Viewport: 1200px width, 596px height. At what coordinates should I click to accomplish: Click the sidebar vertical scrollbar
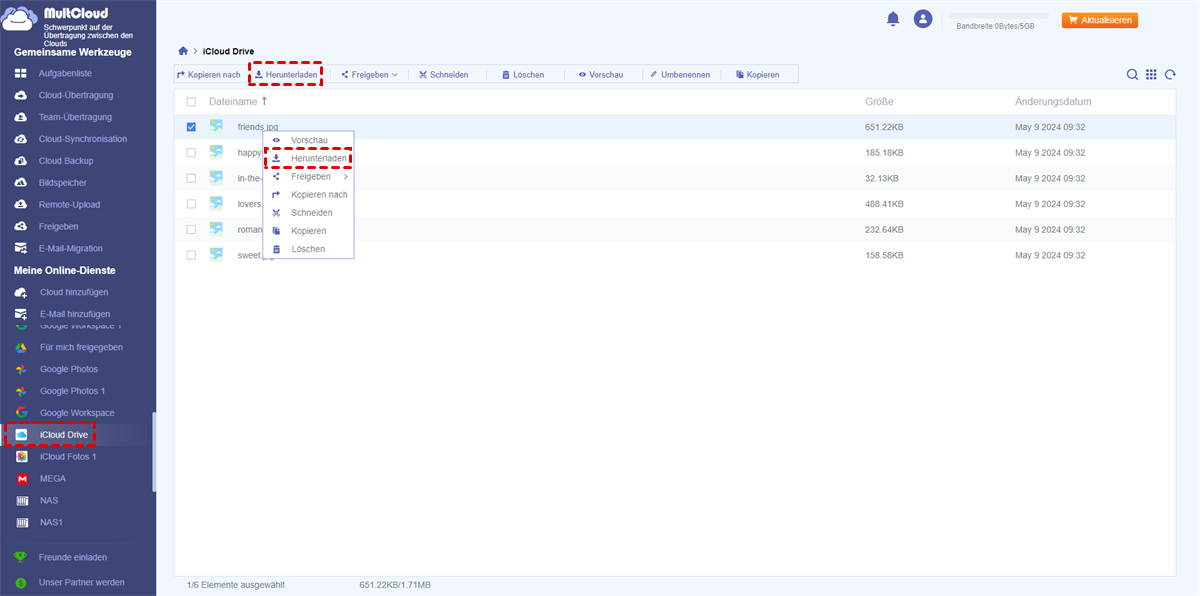153,452
